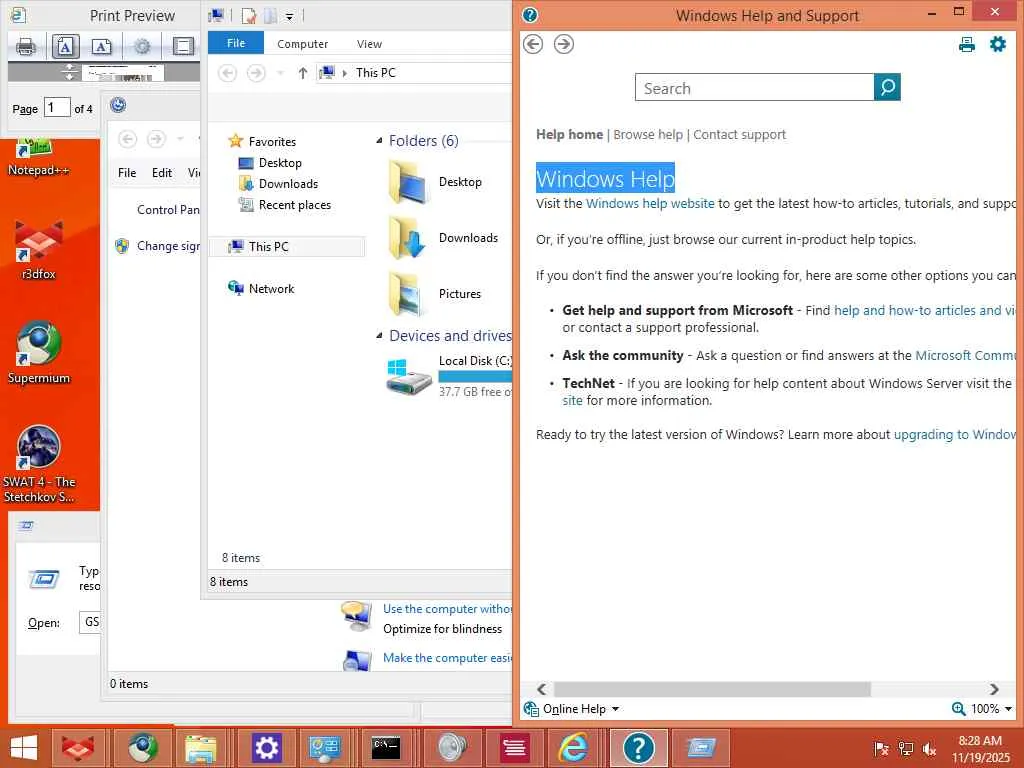
Task: Collapse the Devices and drives group
Action: 379,336
